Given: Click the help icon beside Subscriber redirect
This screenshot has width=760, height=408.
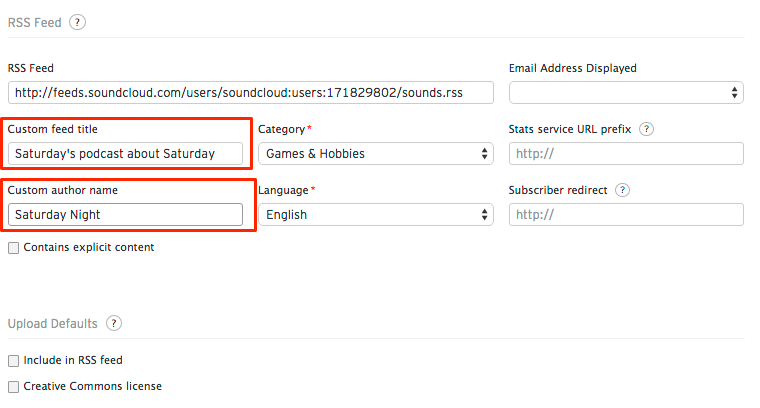Looking at the screenshot, I should click(x=622, y=190).
